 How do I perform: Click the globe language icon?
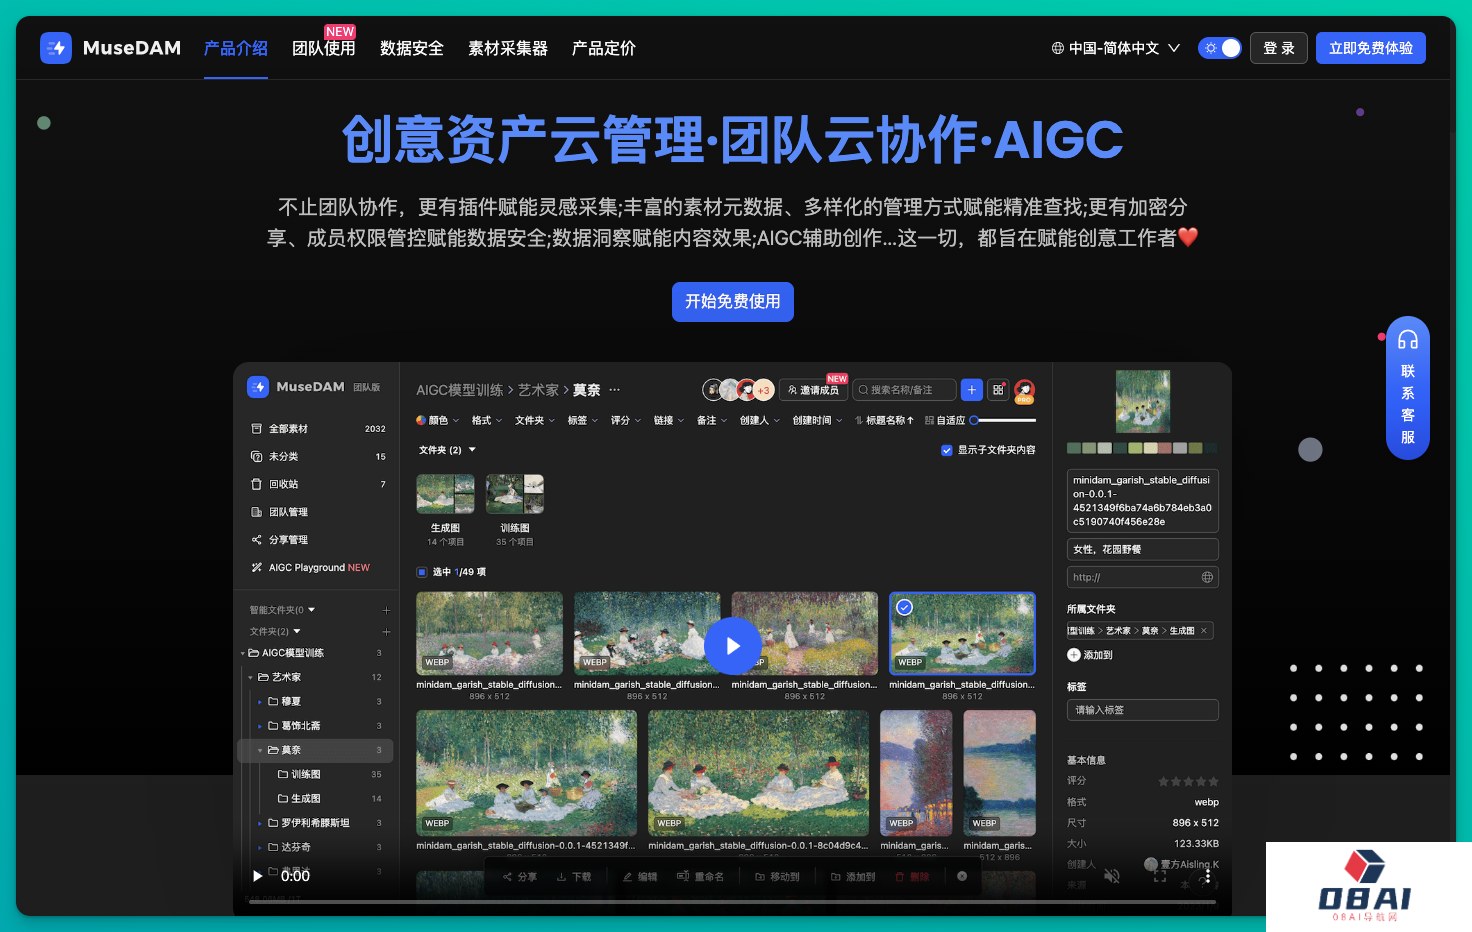point(1058,48)
